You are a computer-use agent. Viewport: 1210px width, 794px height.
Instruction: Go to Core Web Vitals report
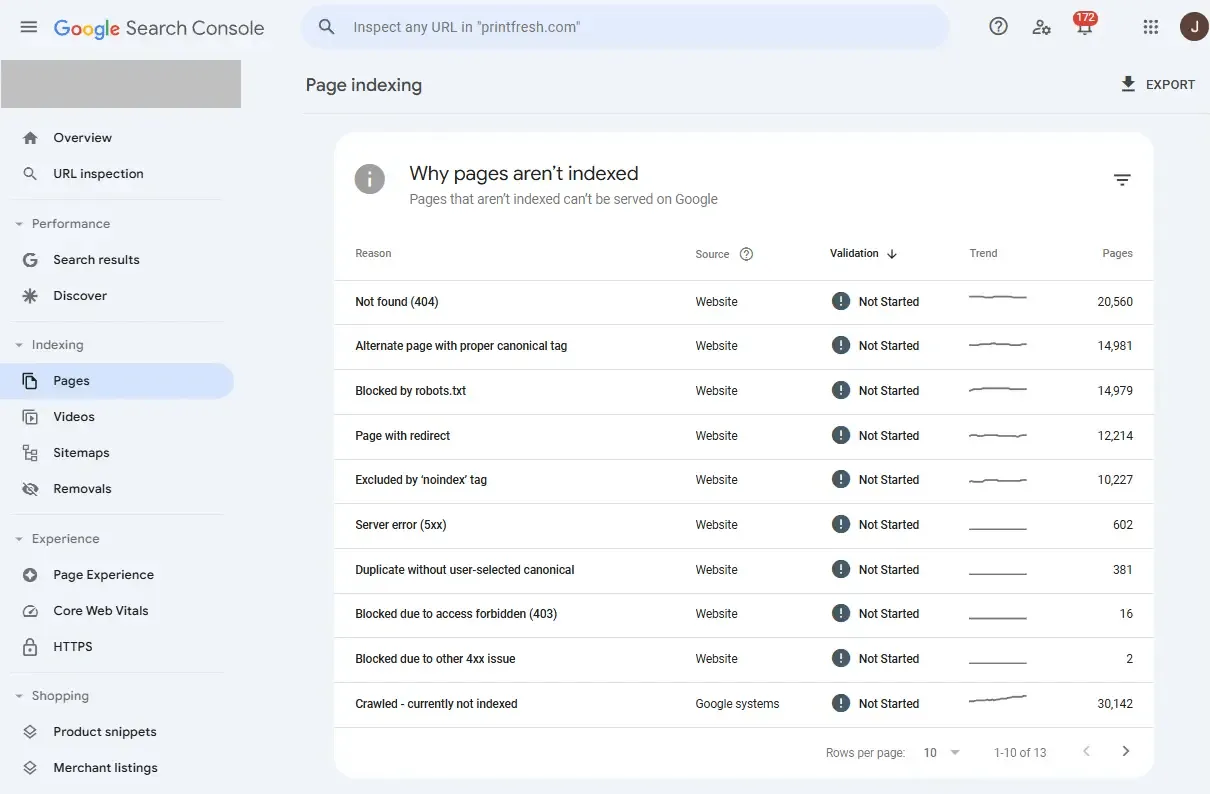100,611
